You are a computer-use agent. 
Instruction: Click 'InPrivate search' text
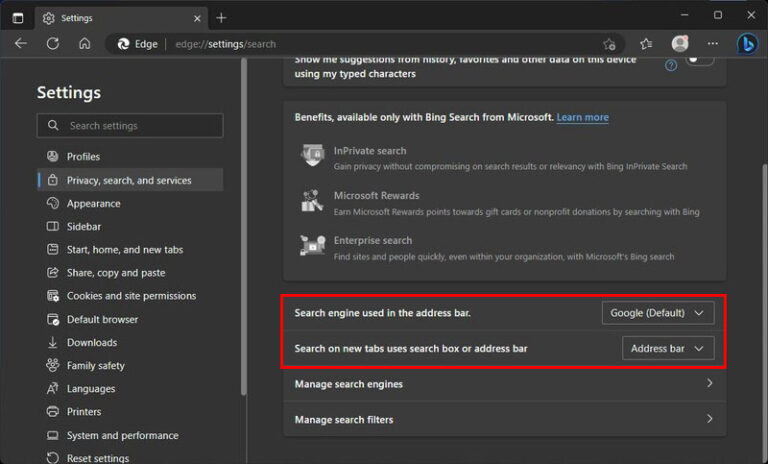[370, 151]
